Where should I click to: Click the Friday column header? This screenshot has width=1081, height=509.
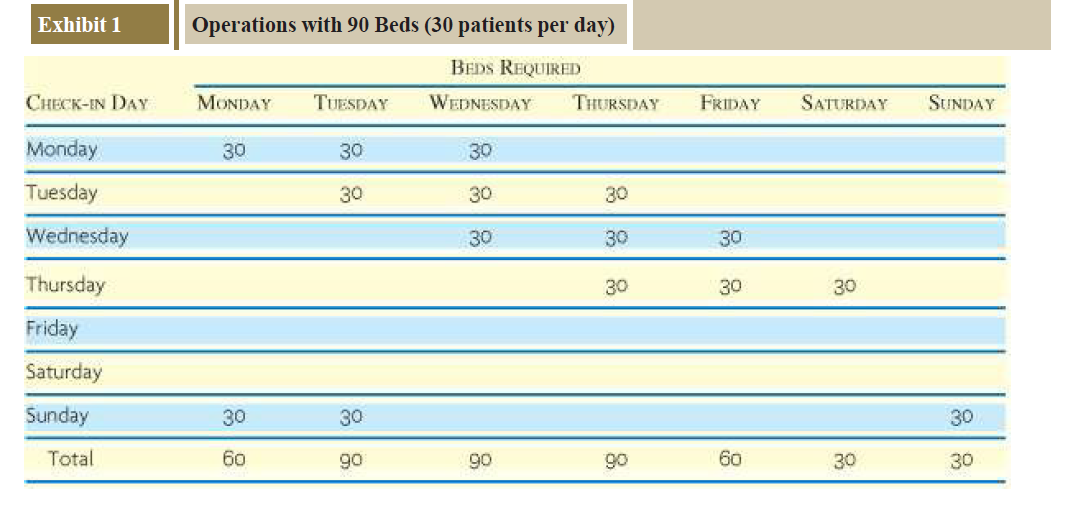pyautogui.click(x=730, y=103)
